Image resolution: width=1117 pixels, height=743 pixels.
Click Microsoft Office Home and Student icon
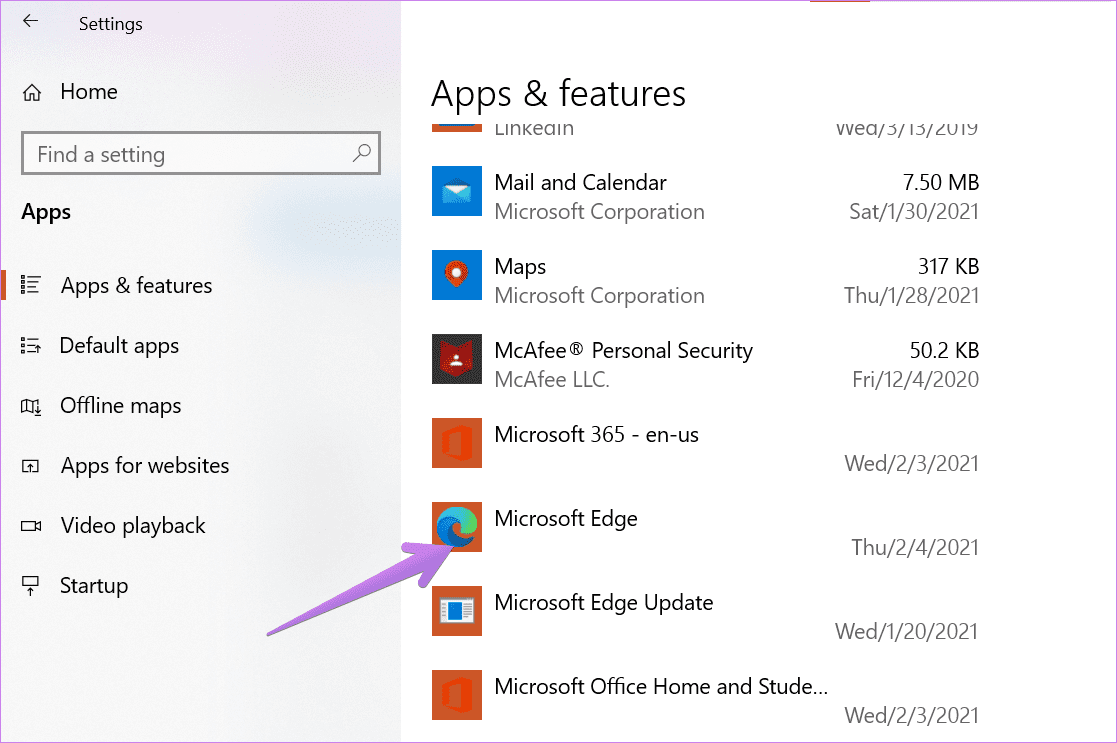(457, 695)
